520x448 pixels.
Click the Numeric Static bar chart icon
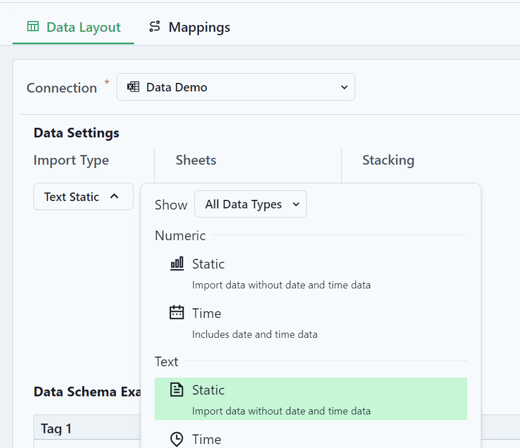point(177,264)
